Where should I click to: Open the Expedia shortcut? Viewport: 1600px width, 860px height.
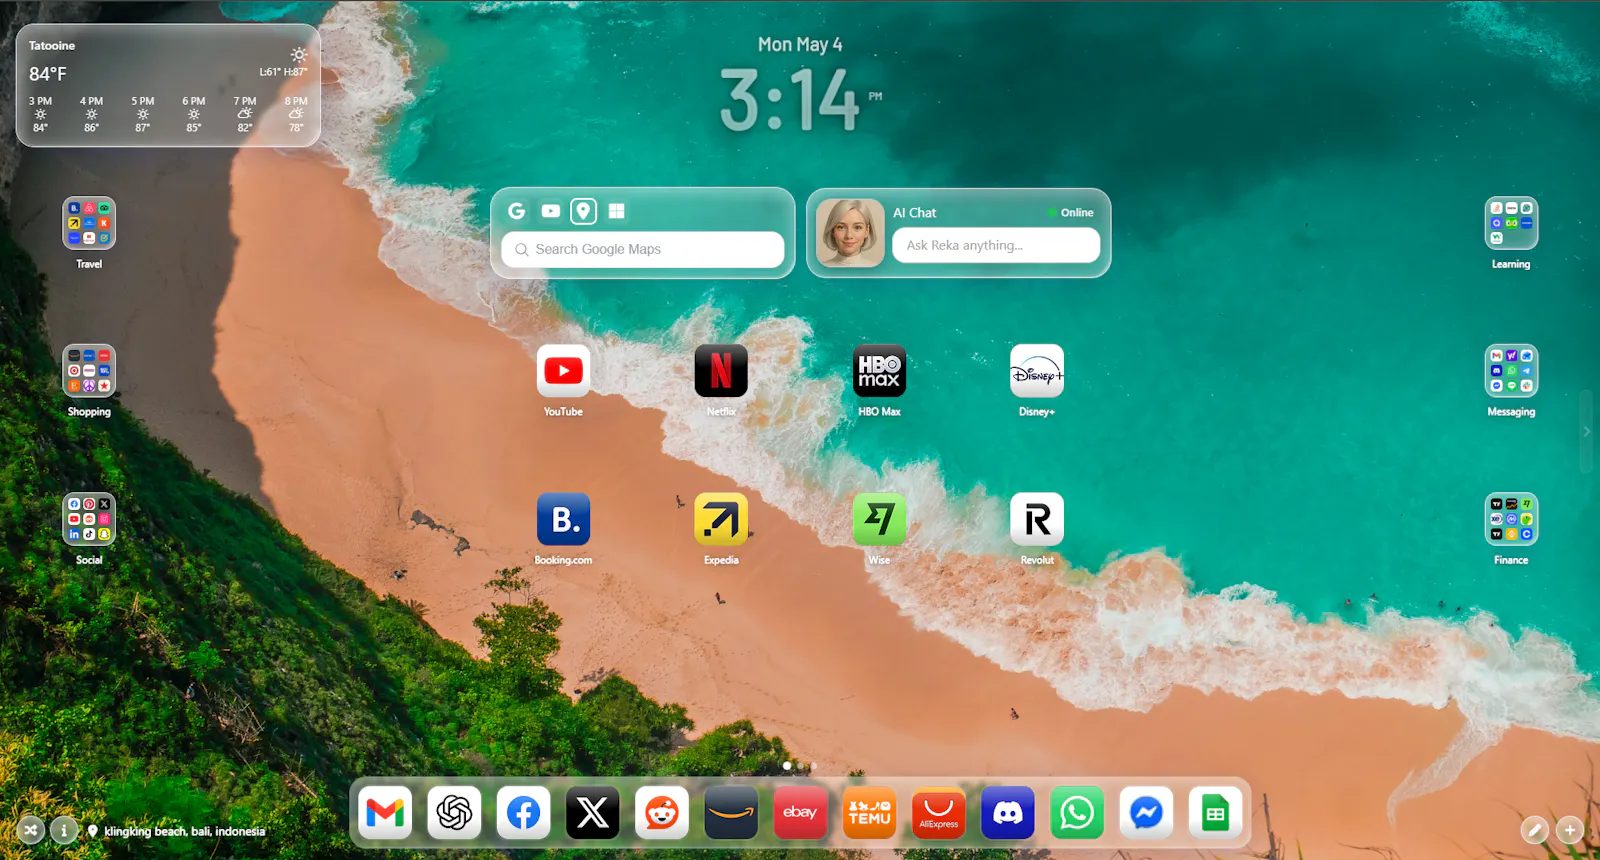pyautogui.click(x=721, y=519)
